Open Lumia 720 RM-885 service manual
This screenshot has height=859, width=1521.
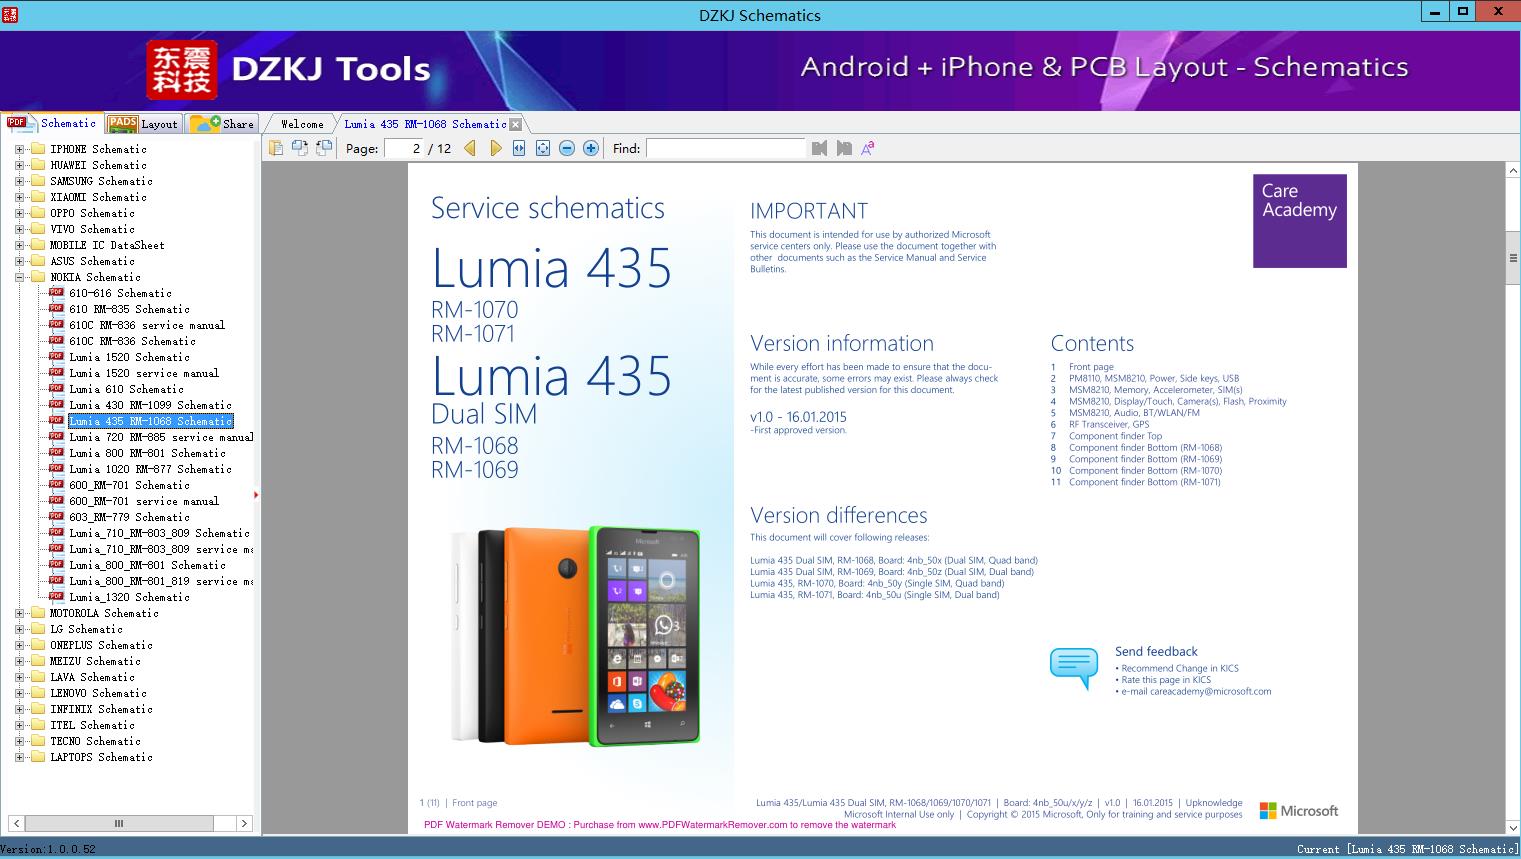161,437
